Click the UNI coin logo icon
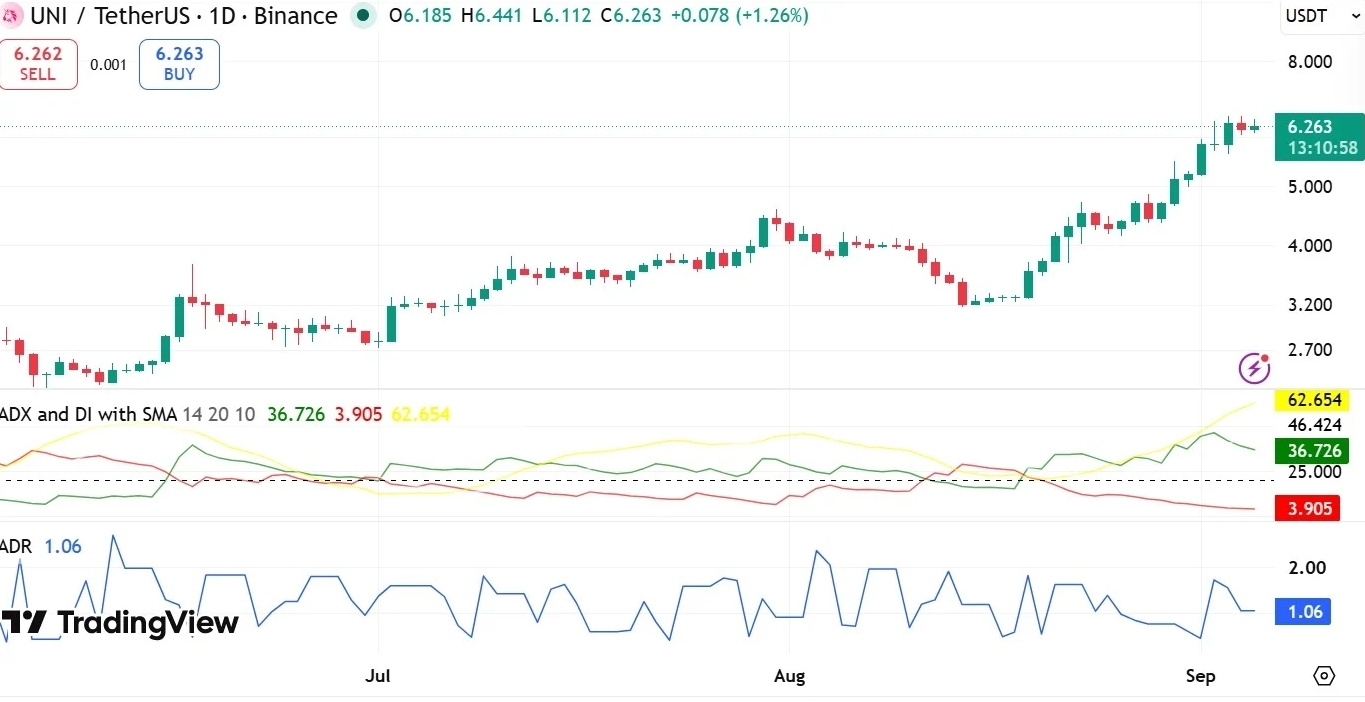1365x702 pixels. click(10, 15)
